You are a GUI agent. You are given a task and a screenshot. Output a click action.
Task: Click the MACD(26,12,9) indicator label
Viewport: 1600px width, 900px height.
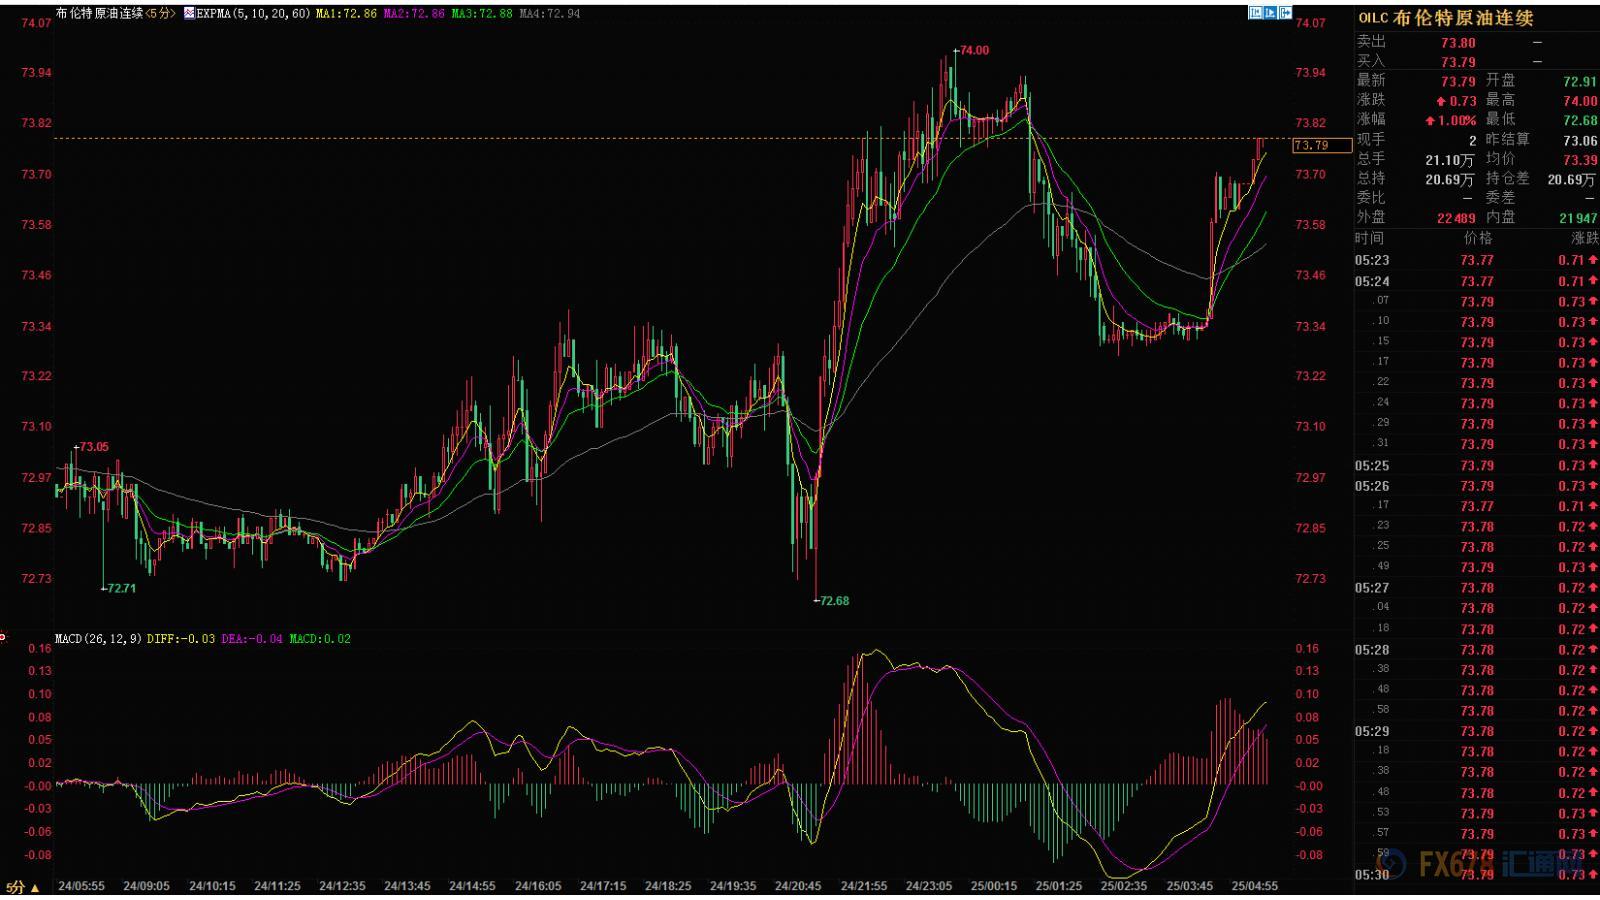[x=99, y=638]
